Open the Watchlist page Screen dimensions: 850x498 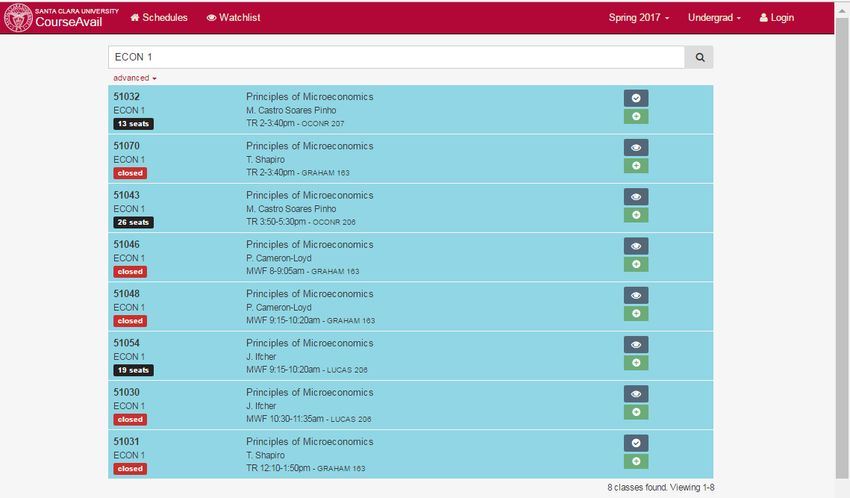233,17
